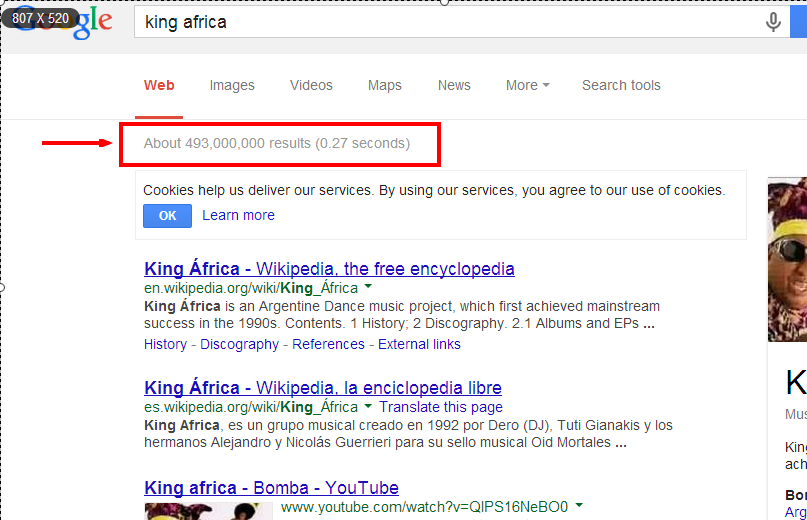
Task: Expand the More dropdown menu
Action: click(x=527, y=85)
